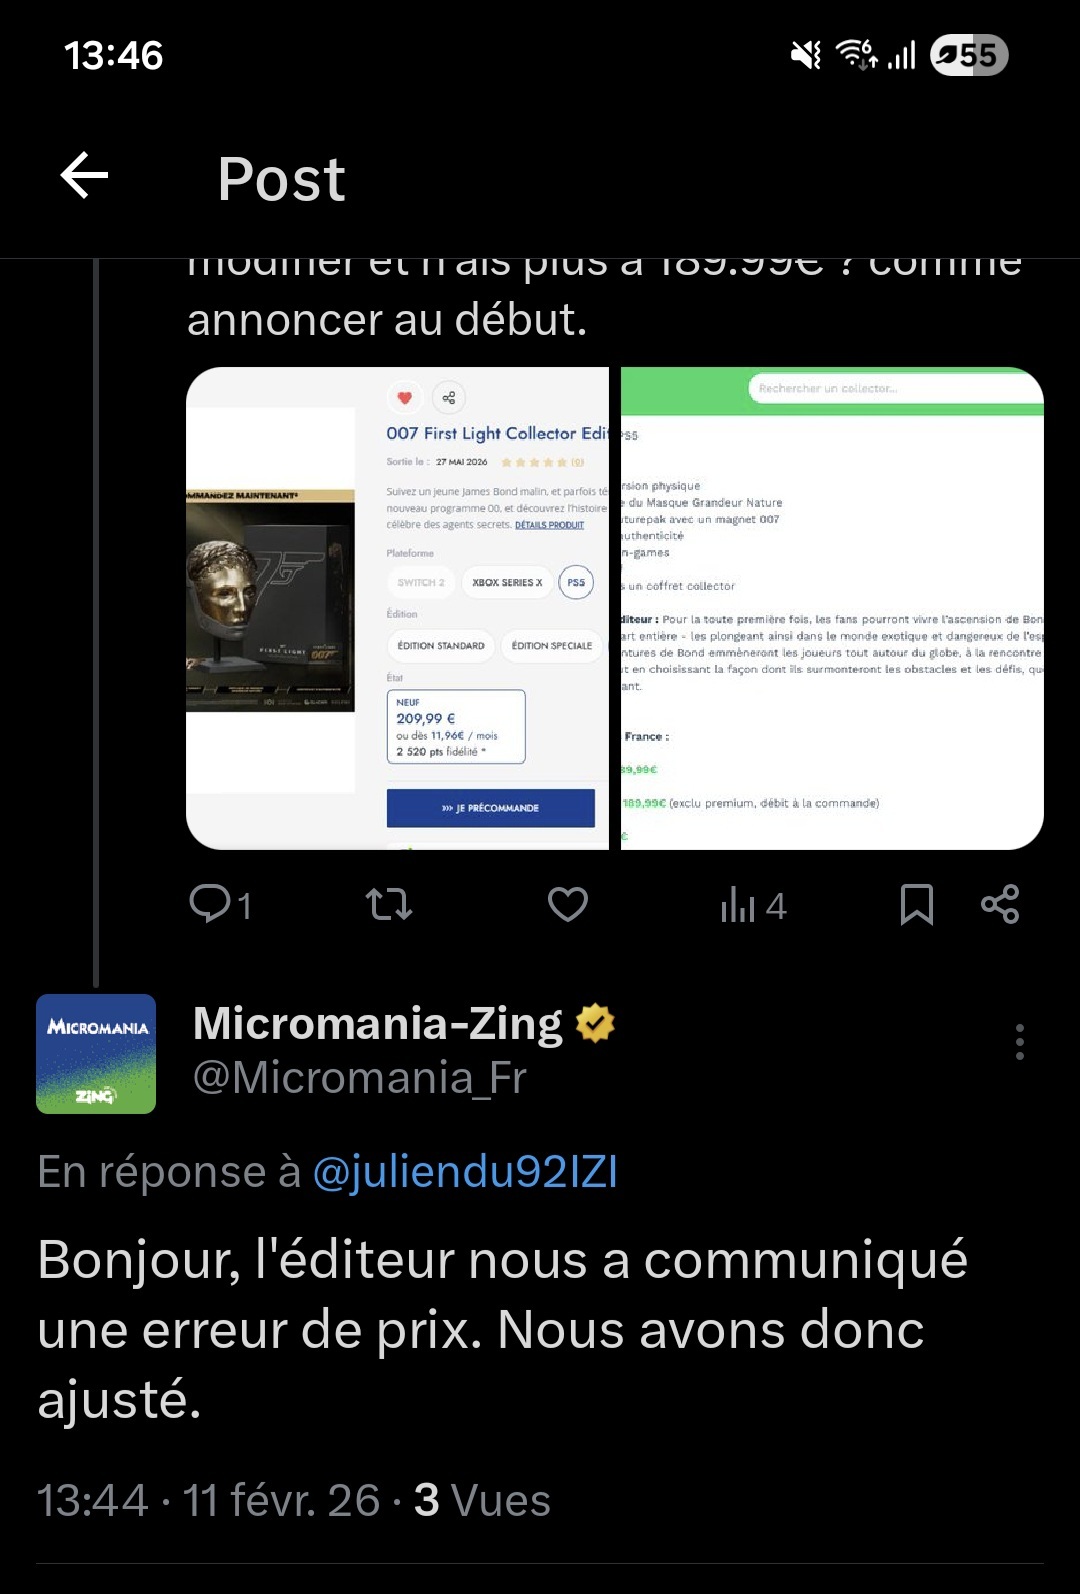The width and height of the screenshot is (1080, 1594).
Task: Share the post via share icon
Action: (x=1000, y=904)
